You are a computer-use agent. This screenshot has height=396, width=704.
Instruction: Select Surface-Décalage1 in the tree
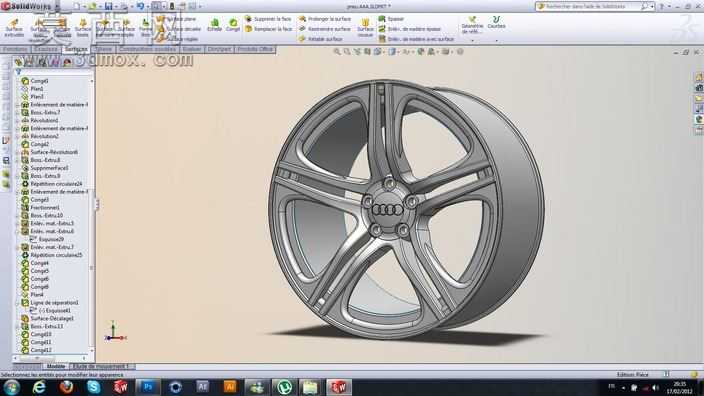tap(48, 318)
